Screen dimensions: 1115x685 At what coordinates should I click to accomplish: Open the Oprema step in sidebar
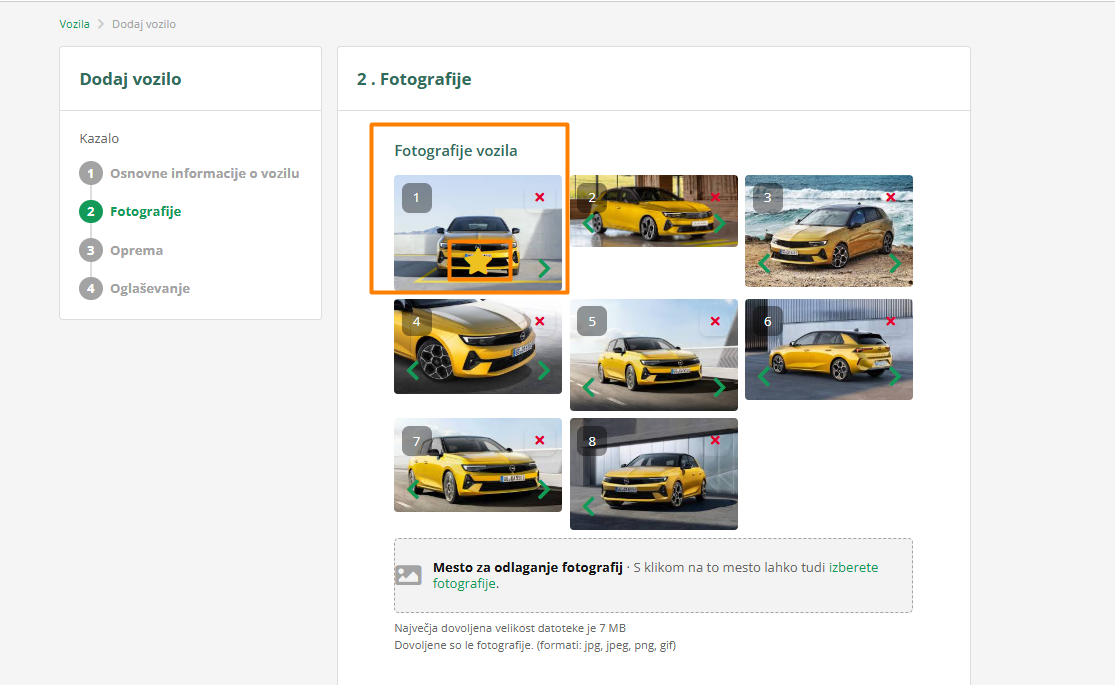tap(136, 250)
